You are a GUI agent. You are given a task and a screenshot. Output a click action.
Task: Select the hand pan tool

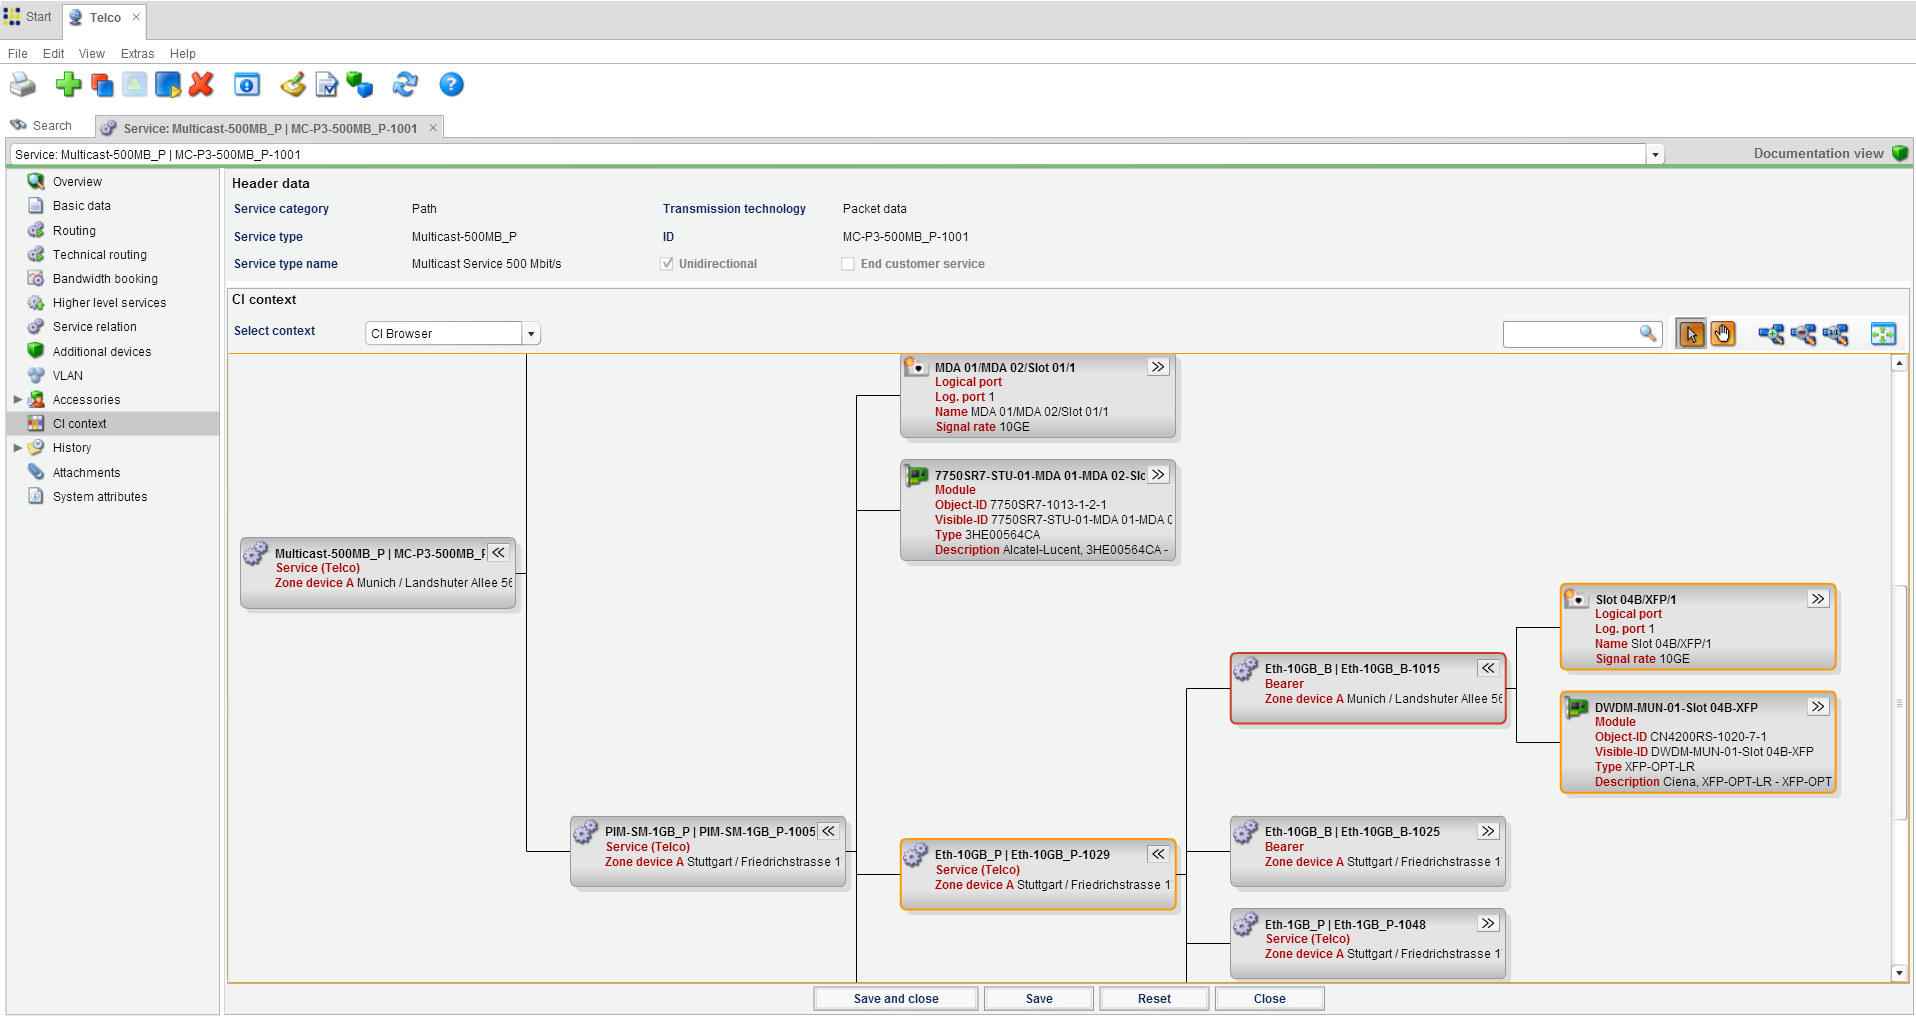[1723, 334]
